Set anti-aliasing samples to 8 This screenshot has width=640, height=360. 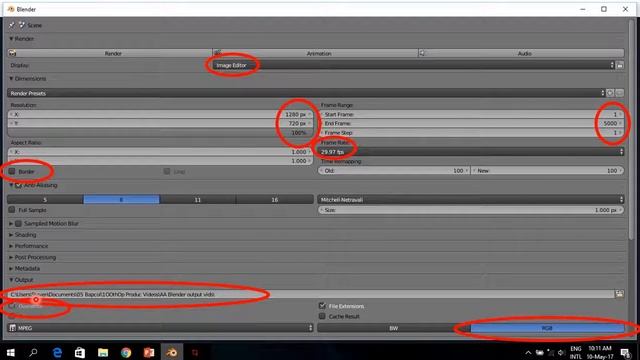122,200
